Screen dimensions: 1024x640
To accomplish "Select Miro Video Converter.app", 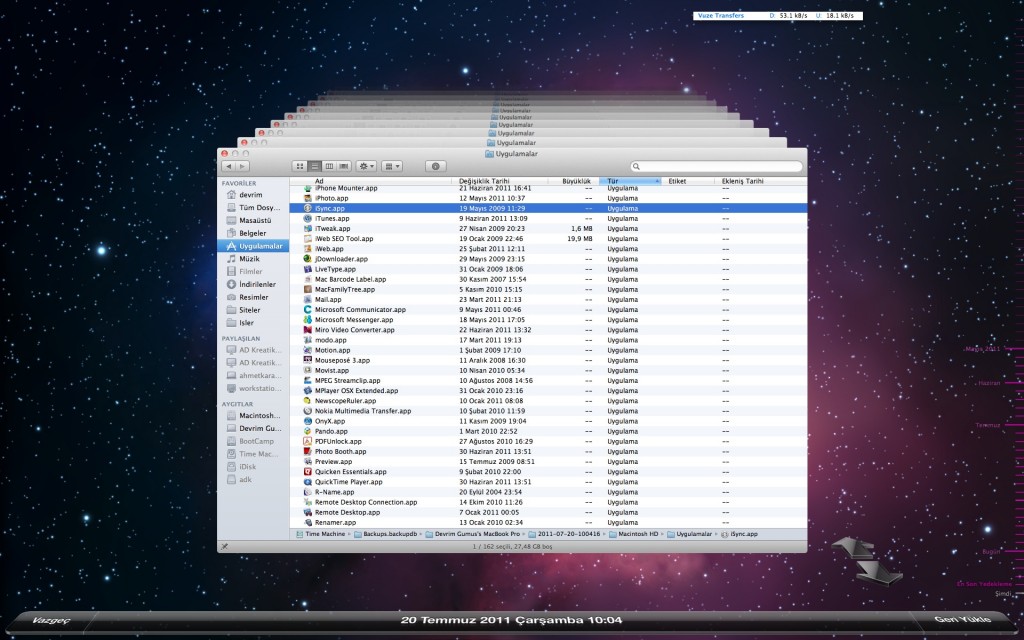I will (x=549, y=330).
